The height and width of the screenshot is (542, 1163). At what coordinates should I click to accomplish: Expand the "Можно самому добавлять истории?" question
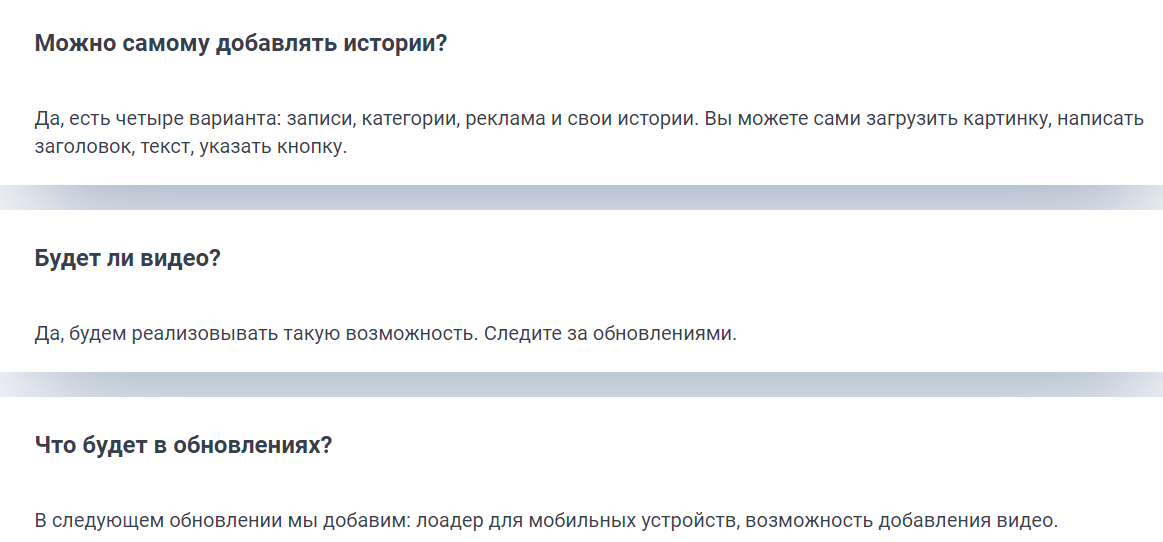[x=240, y=45]
